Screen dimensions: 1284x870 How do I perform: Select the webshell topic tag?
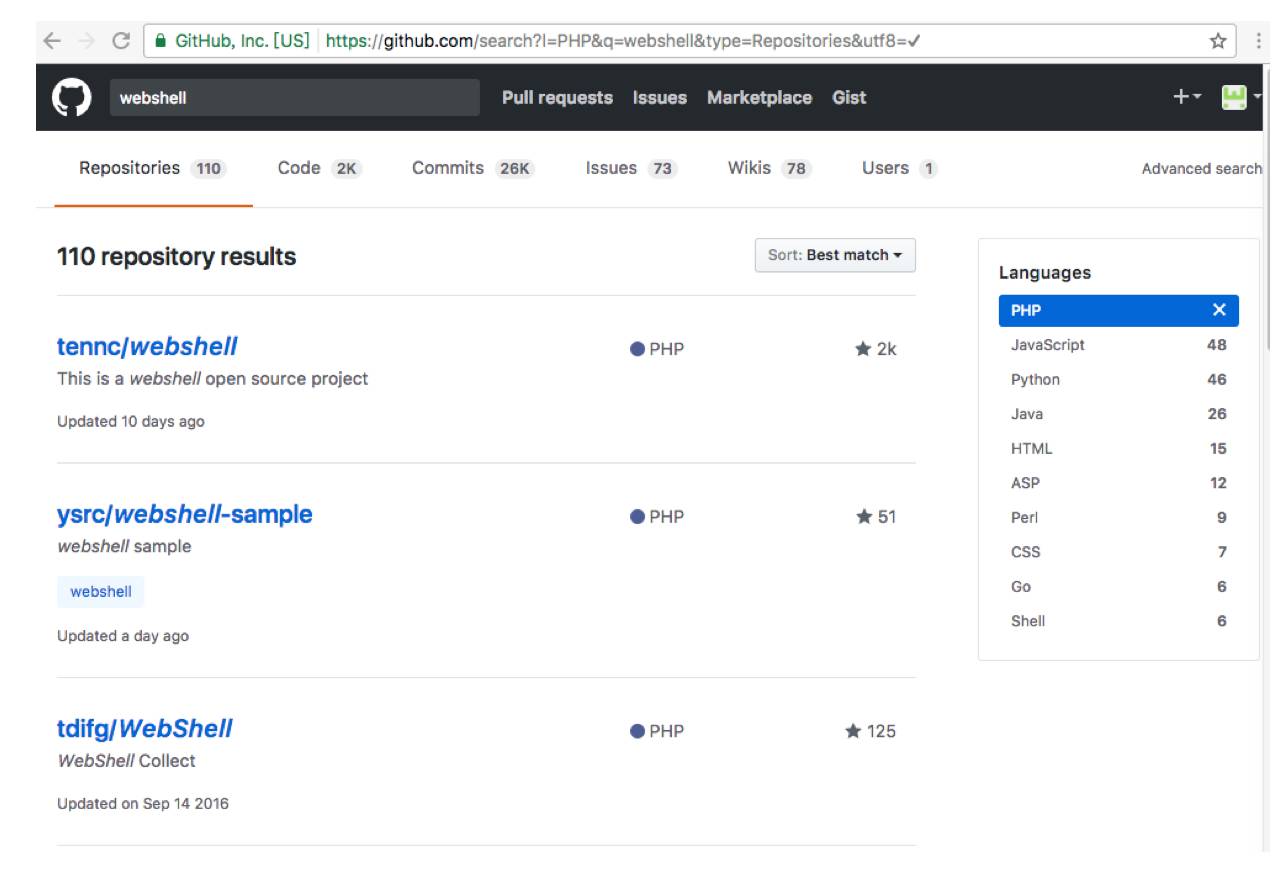[101, 591]
